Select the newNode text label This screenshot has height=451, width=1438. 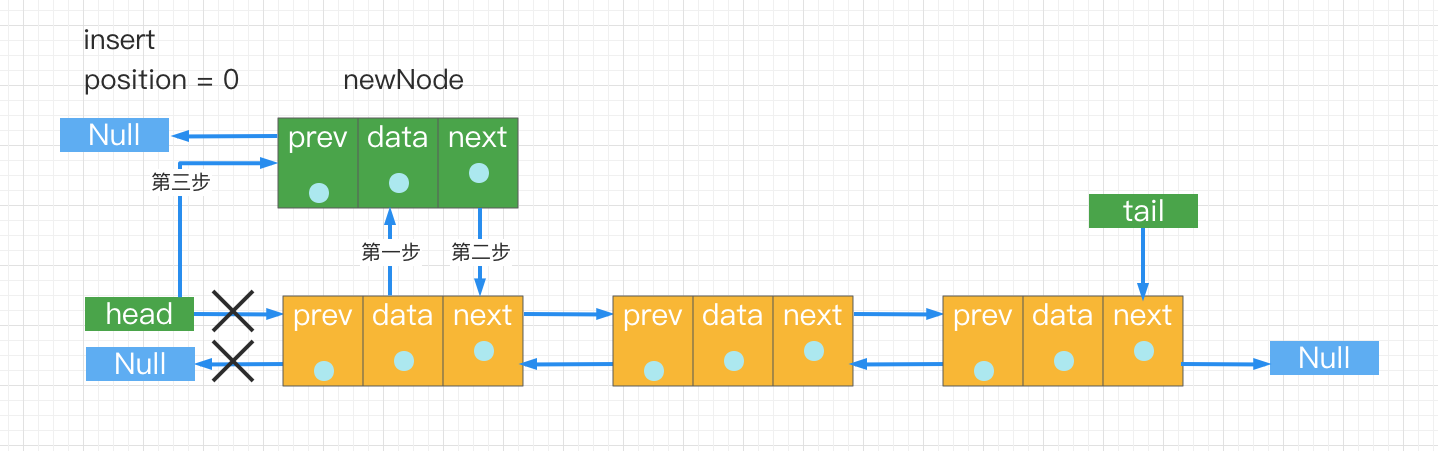[x=403, y=80]
